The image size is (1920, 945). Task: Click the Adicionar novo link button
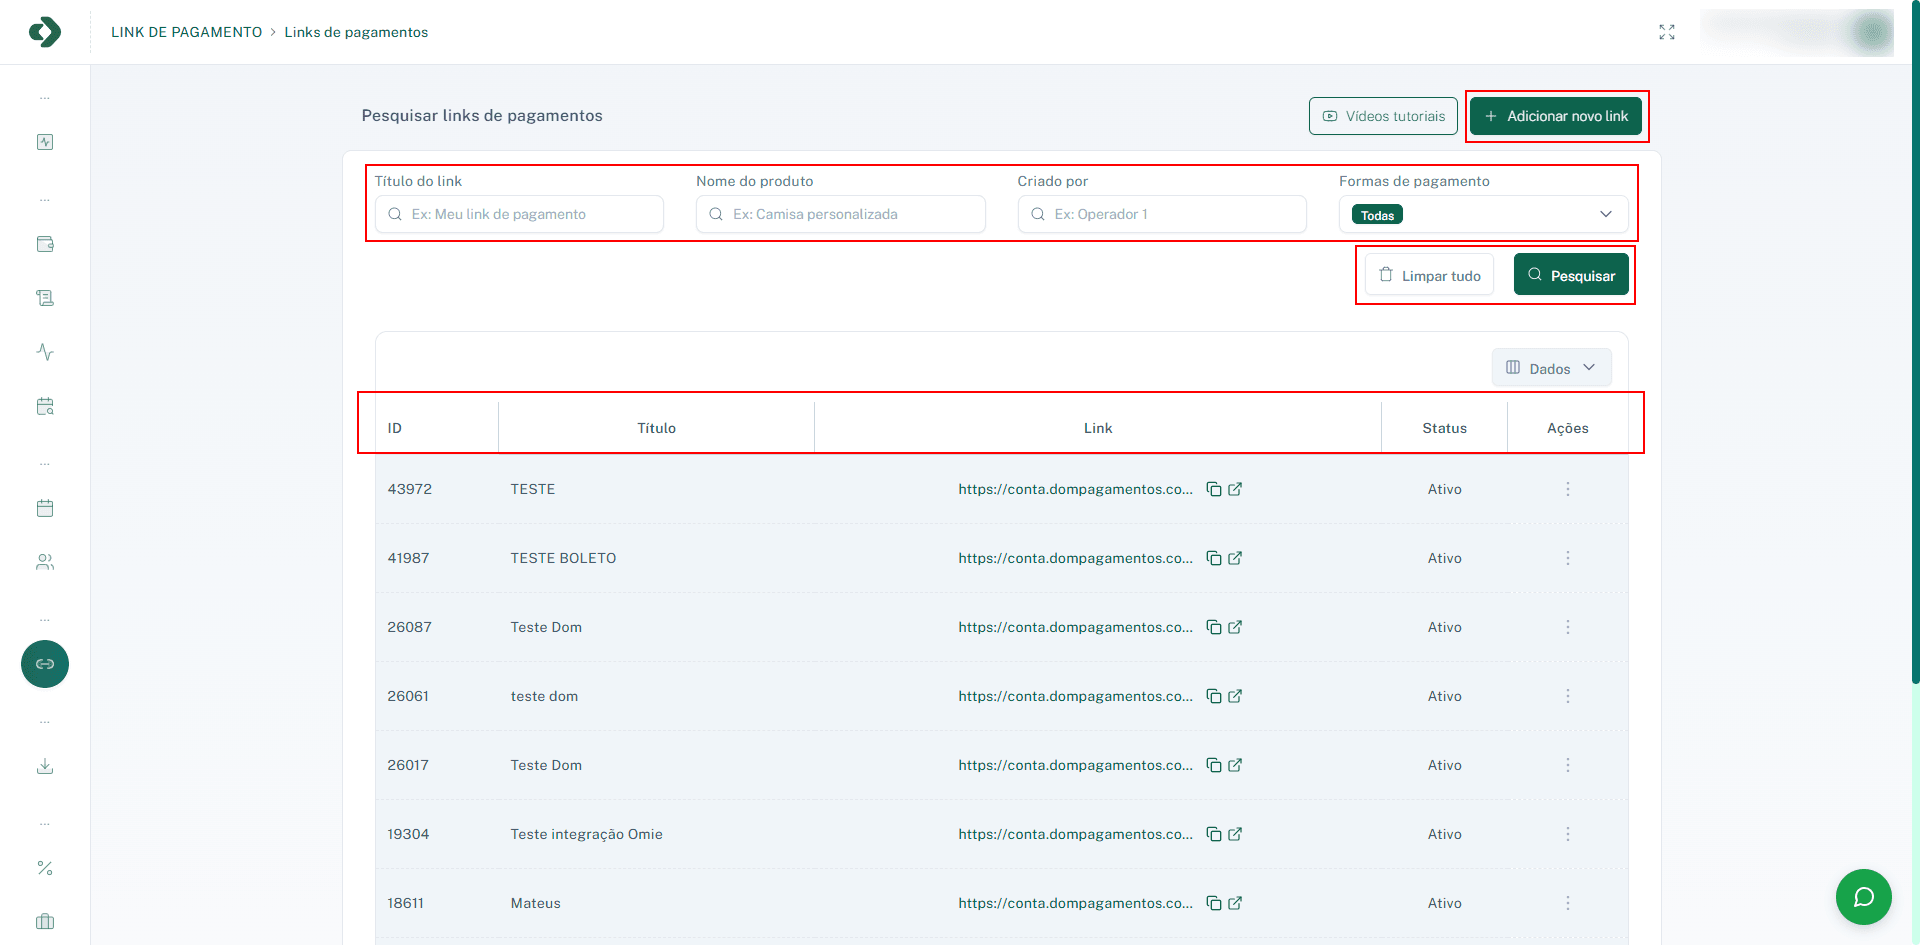coord(1556,116)
